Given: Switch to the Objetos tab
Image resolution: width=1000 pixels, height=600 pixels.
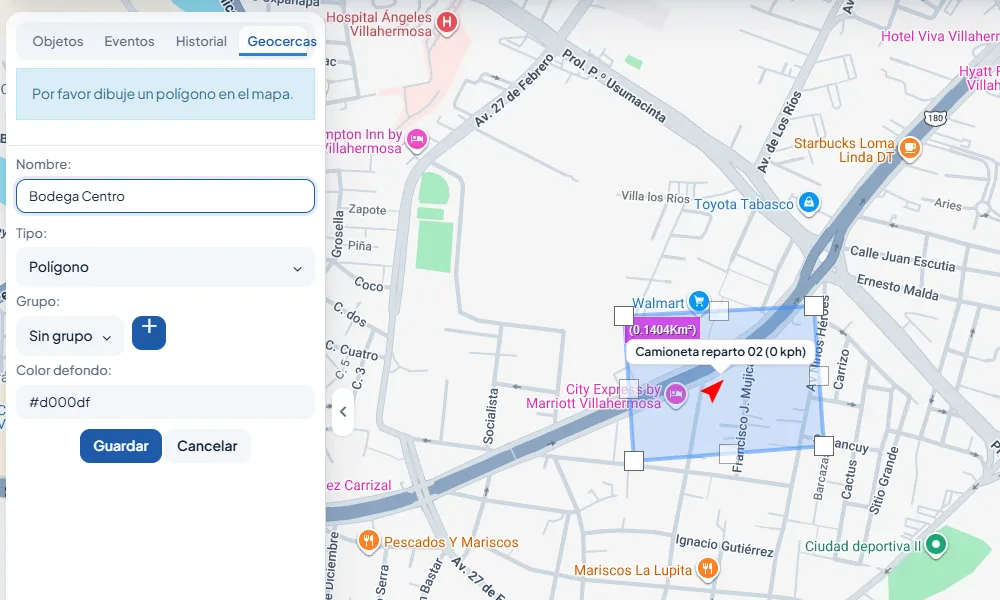Looking at the screenshot, I should [x=58, y=41].
